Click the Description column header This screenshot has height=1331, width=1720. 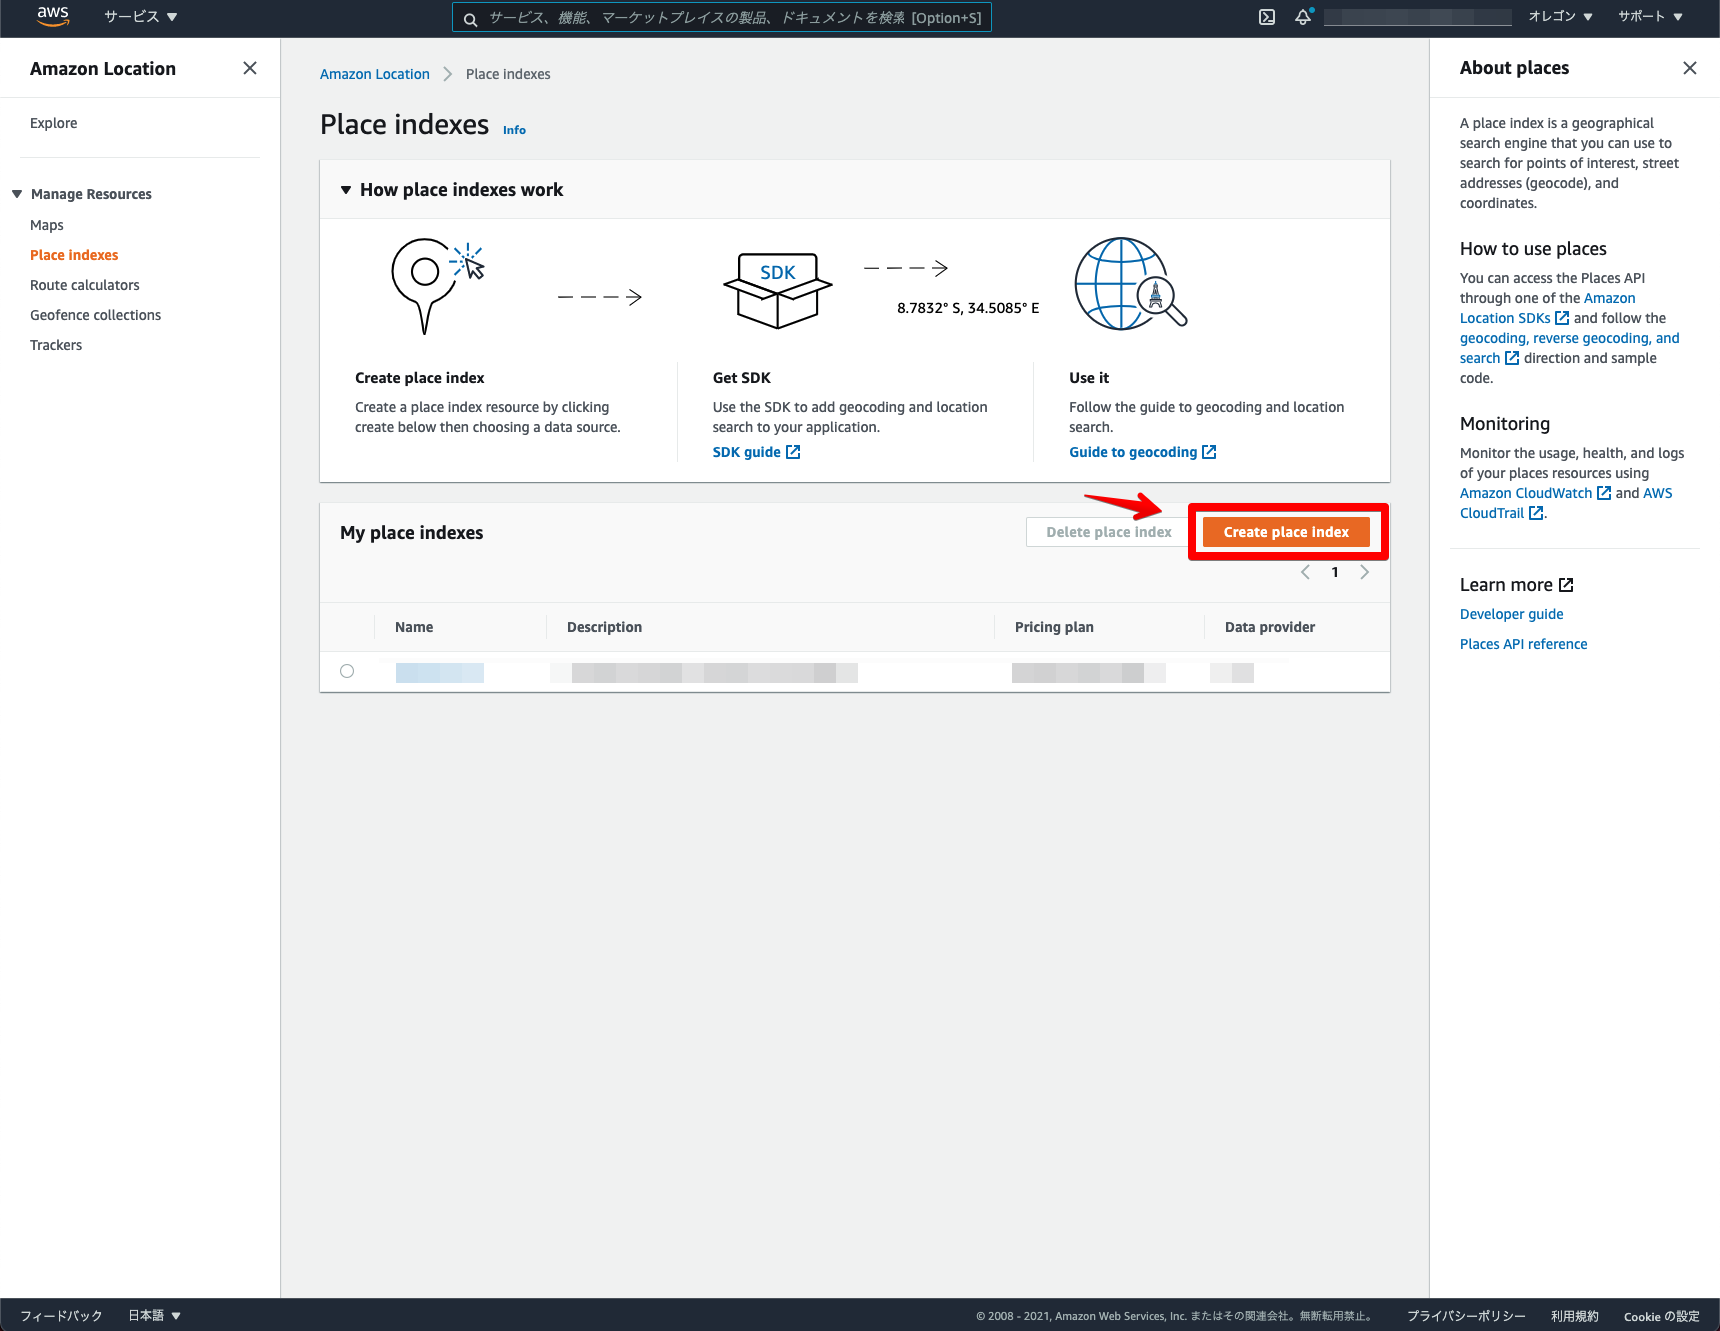[x=604, y=627]
